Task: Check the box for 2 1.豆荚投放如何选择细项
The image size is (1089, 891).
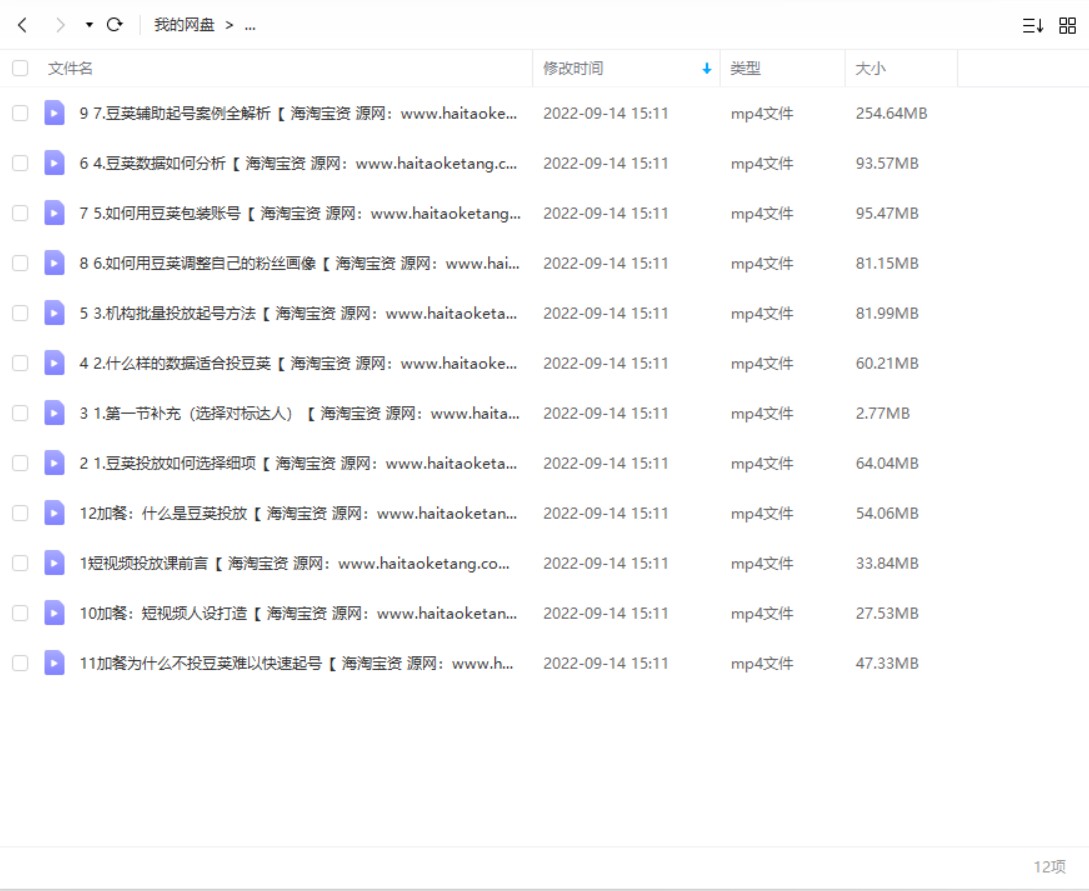Action: point(20,463)
